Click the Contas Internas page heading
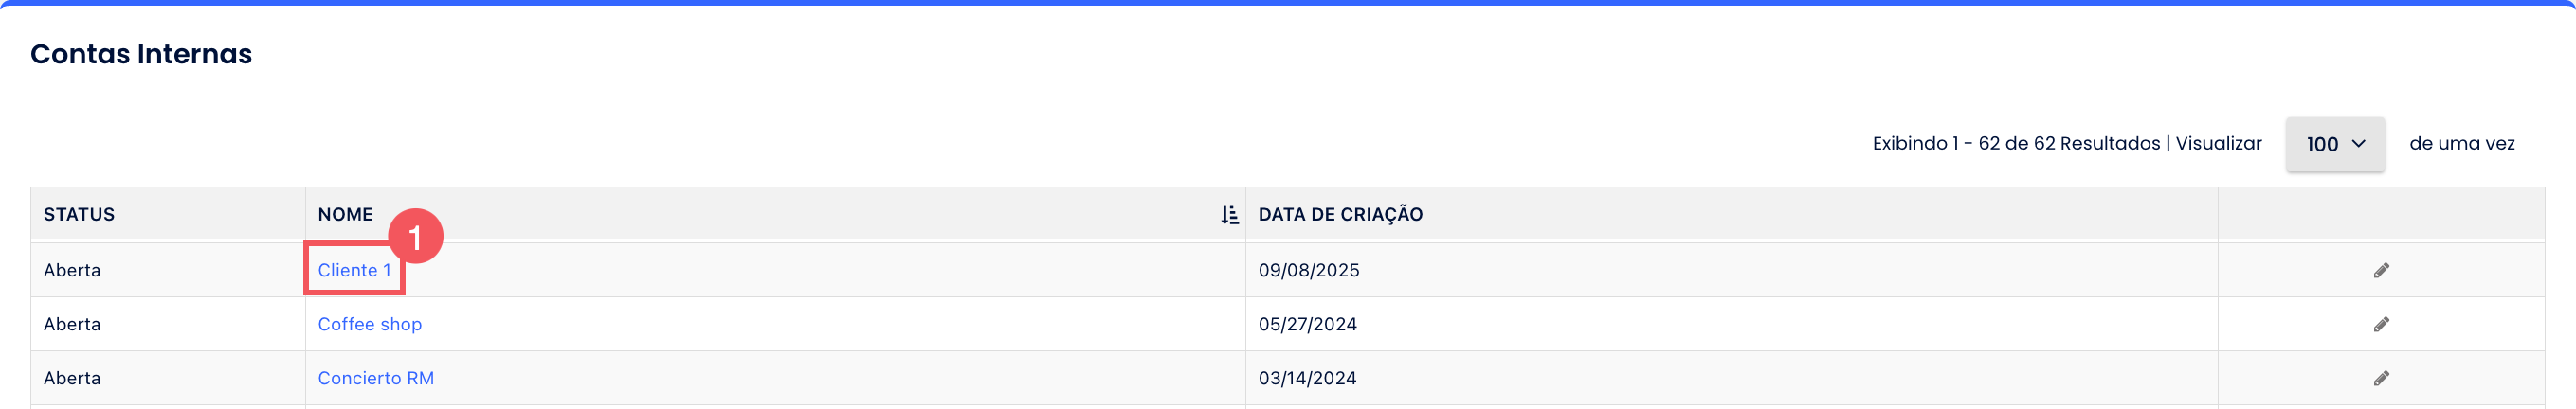The width and height of the screenshot is (2576, 409). tap(141, 54)
